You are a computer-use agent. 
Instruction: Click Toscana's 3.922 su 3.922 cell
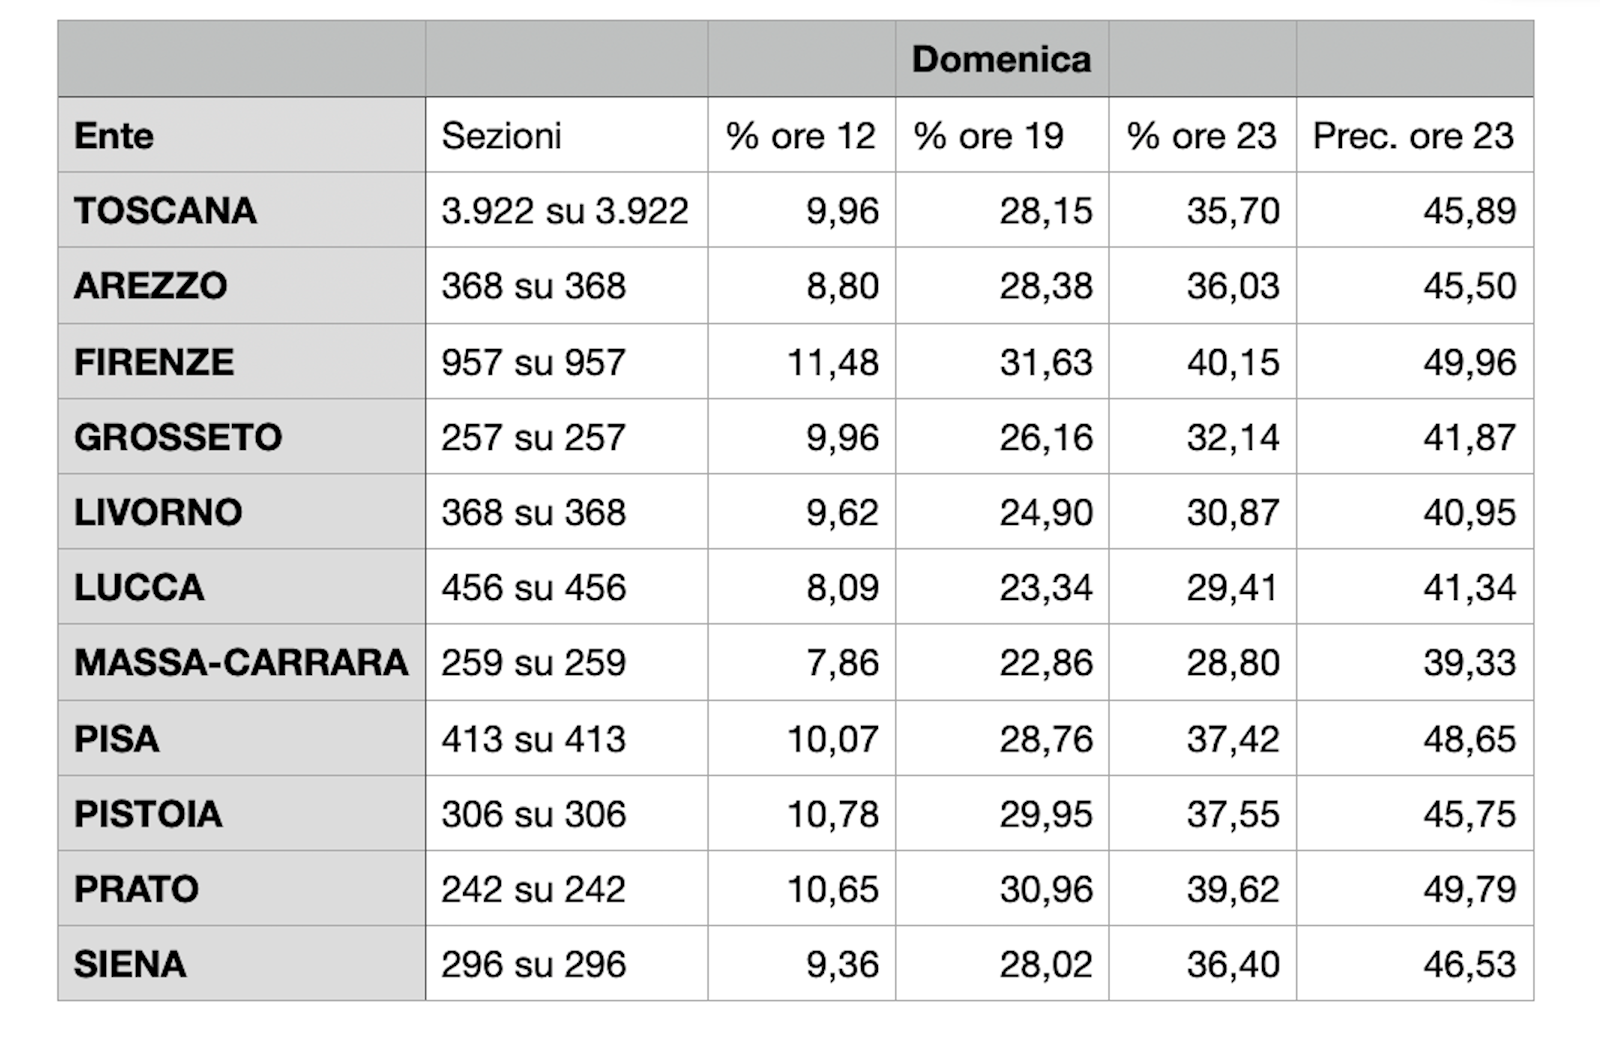[565, 211]
